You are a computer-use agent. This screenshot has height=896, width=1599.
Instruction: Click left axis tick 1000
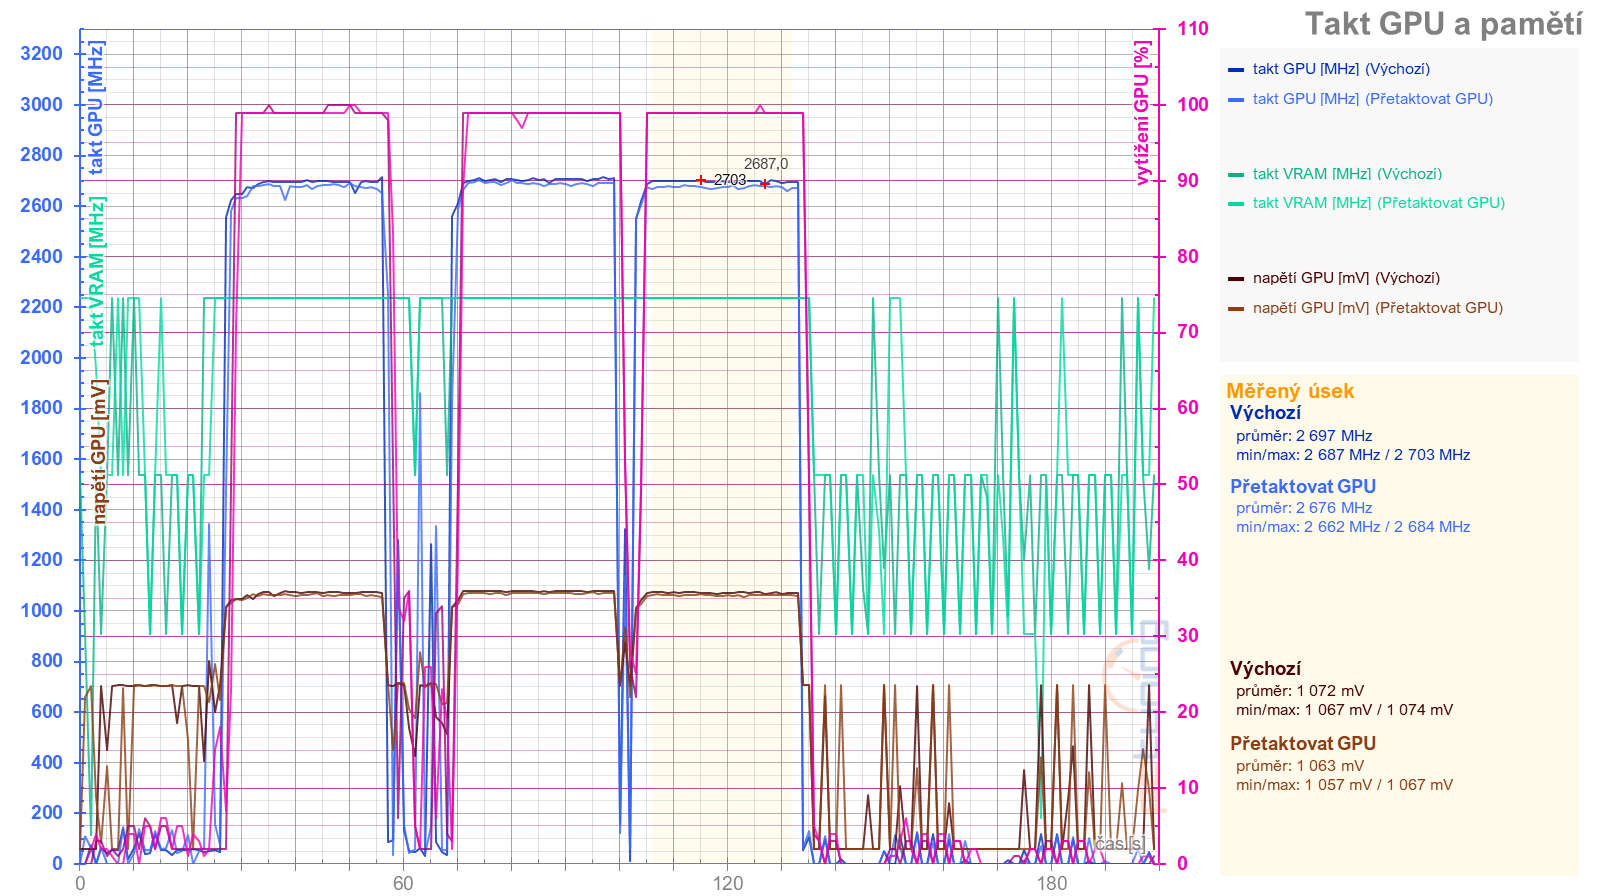pyautogui.click(x=41, y=610)
